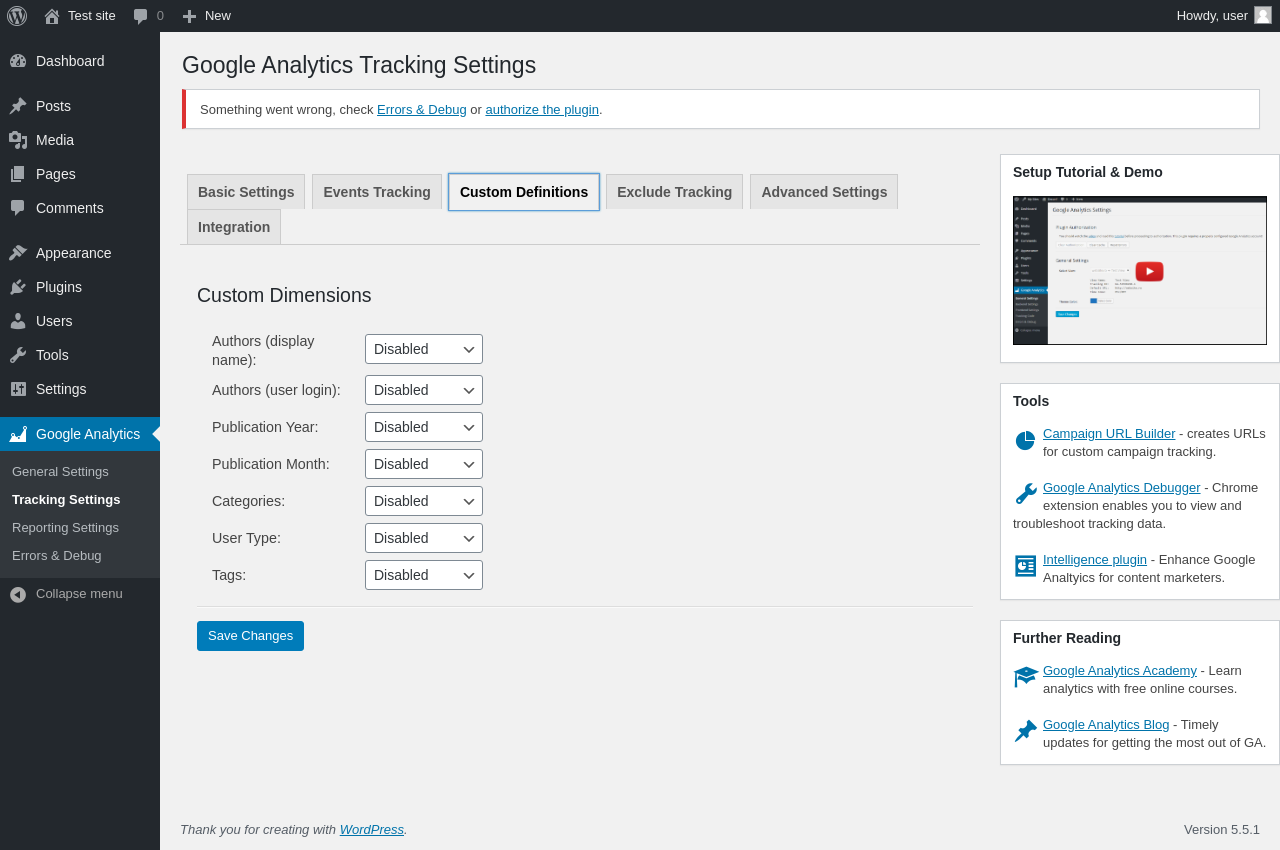The width and height of the screenshot is (1280, 850).
Task: Switch to Basic Settings tab
Action: click(246, 192)
